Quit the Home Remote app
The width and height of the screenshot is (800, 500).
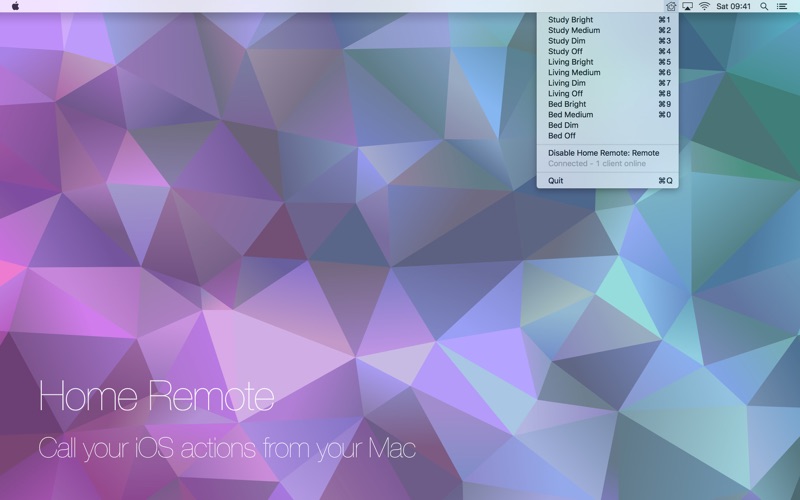608,181
